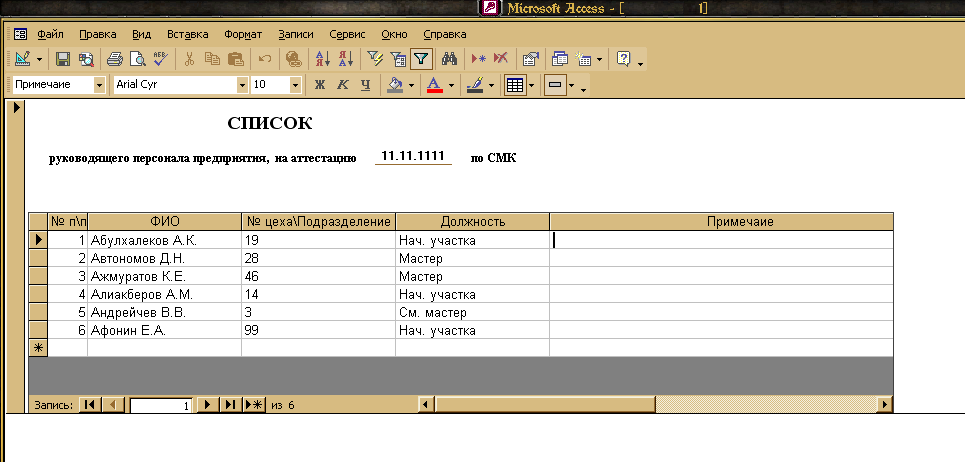This screenshot has width=965, height=462.
Task: Click the date field 11.11.1111
Action: pyautogui.click(x=413, y=156)
